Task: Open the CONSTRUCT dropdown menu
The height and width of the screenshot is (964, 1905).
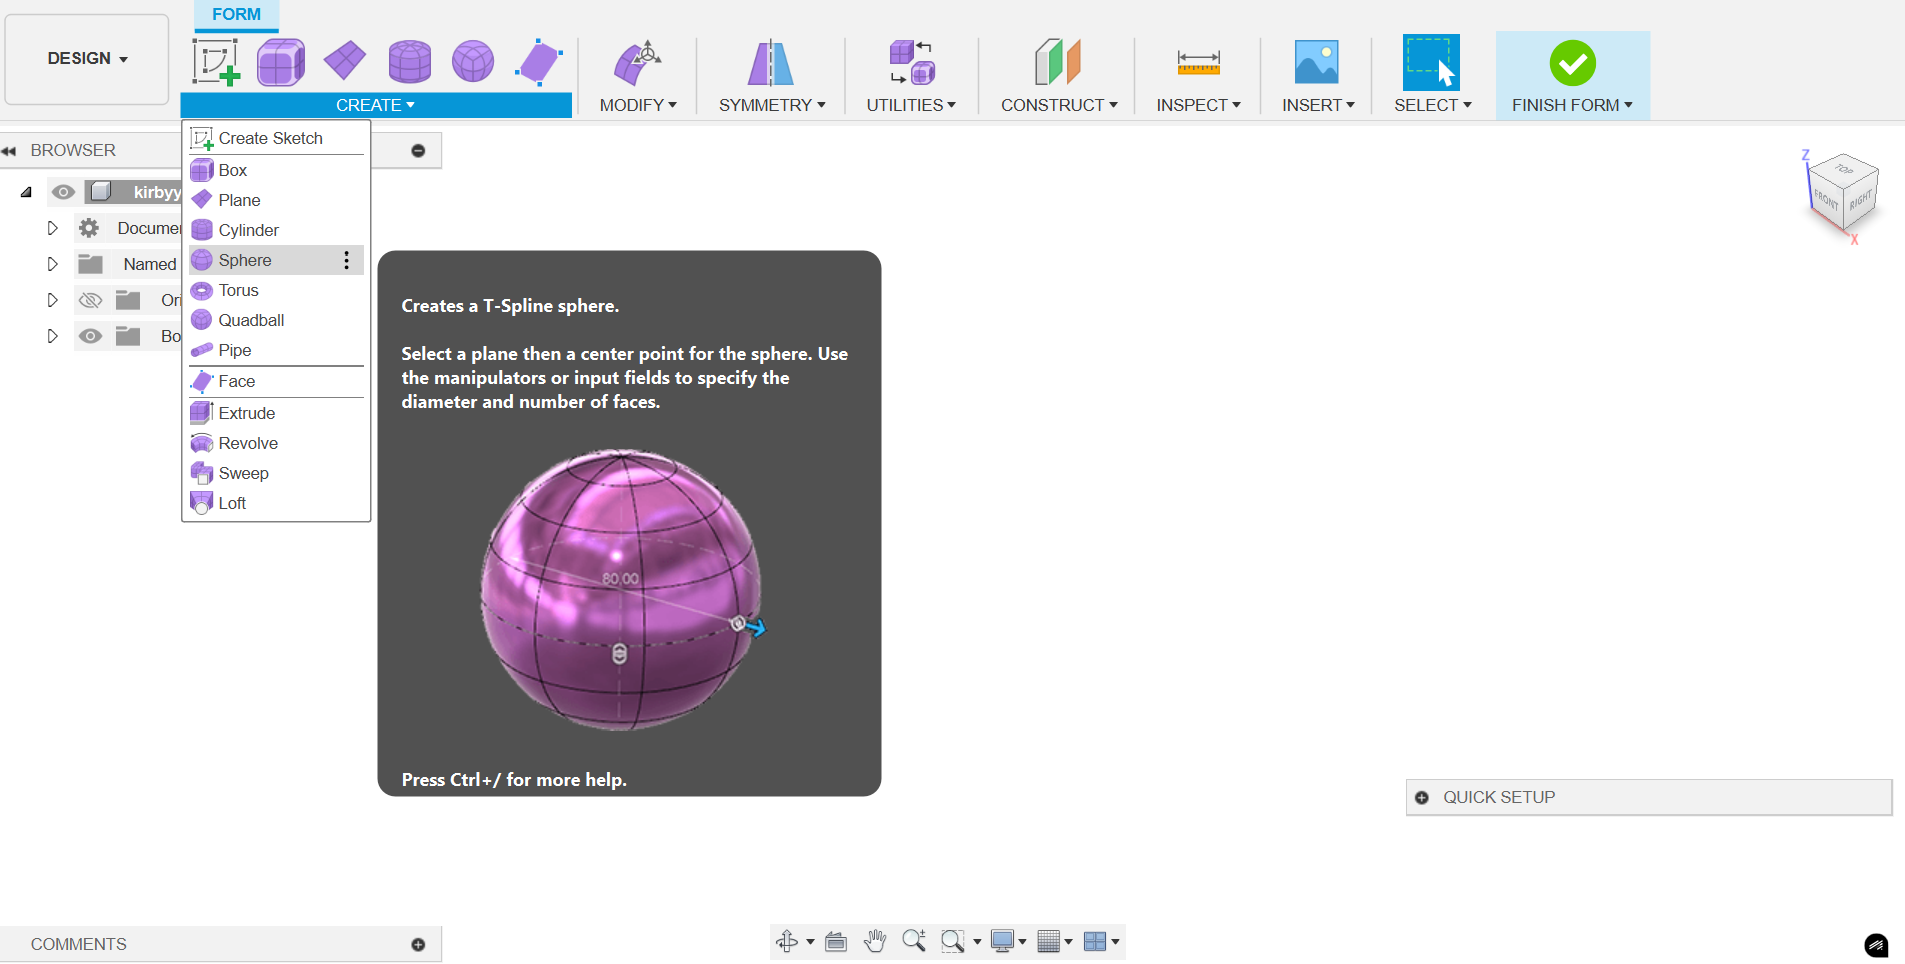Action: 1059,105
